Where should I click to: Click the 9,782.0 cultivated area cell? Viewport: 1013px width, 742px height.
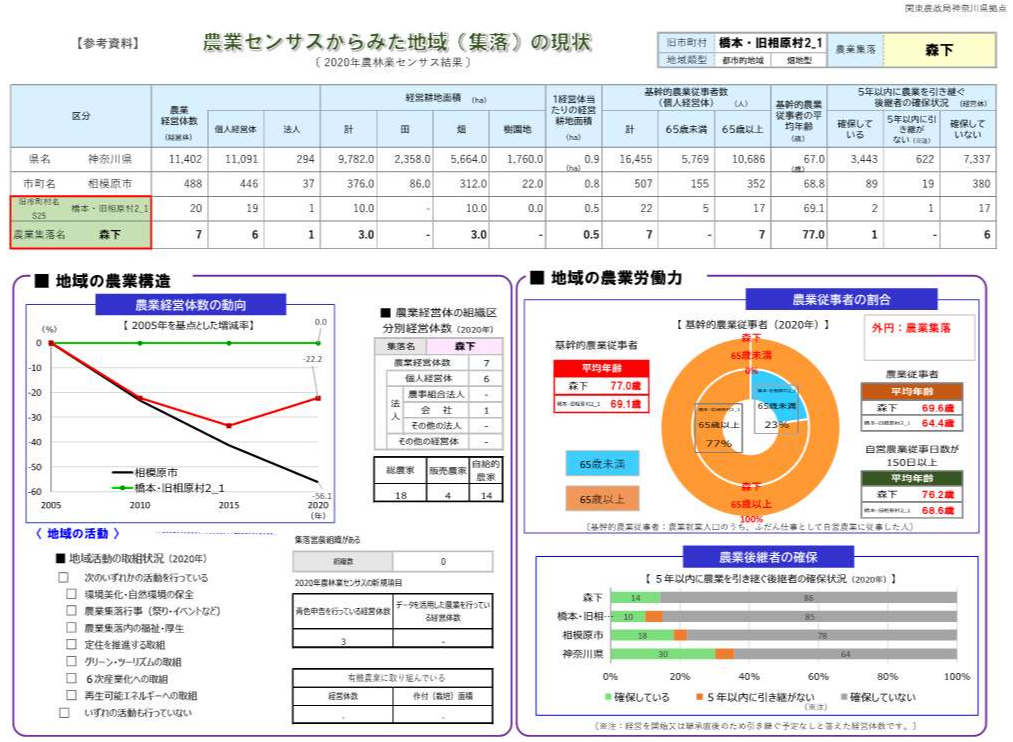[348, 159]
